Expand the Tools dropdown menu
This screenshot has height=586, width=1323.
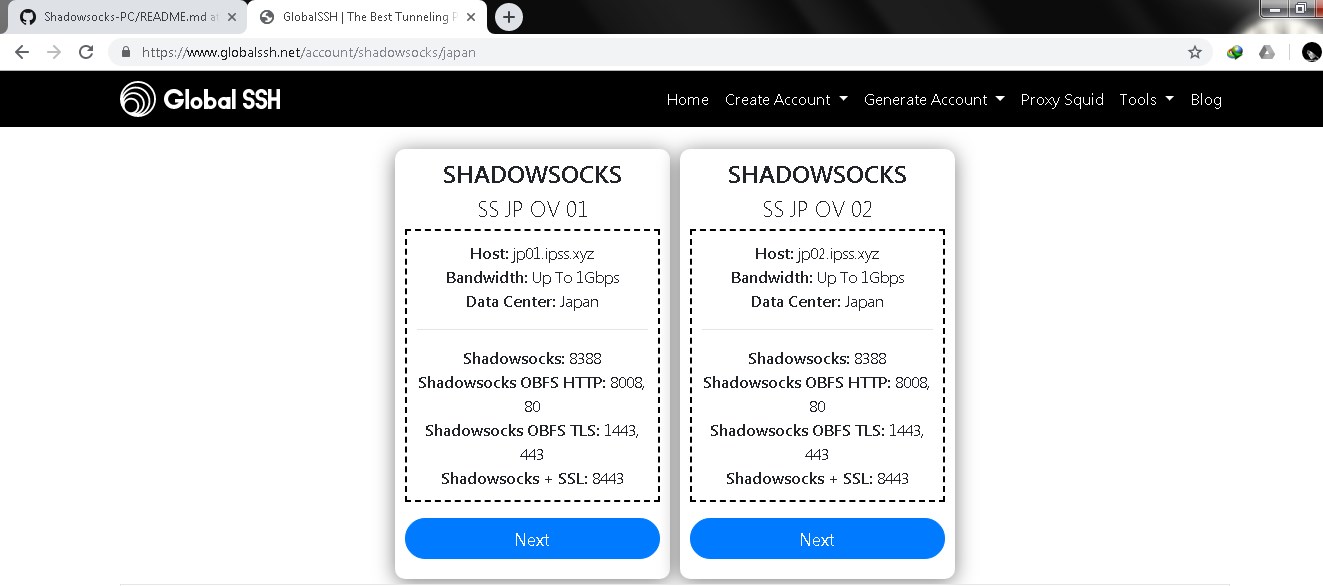point(1146,99)
